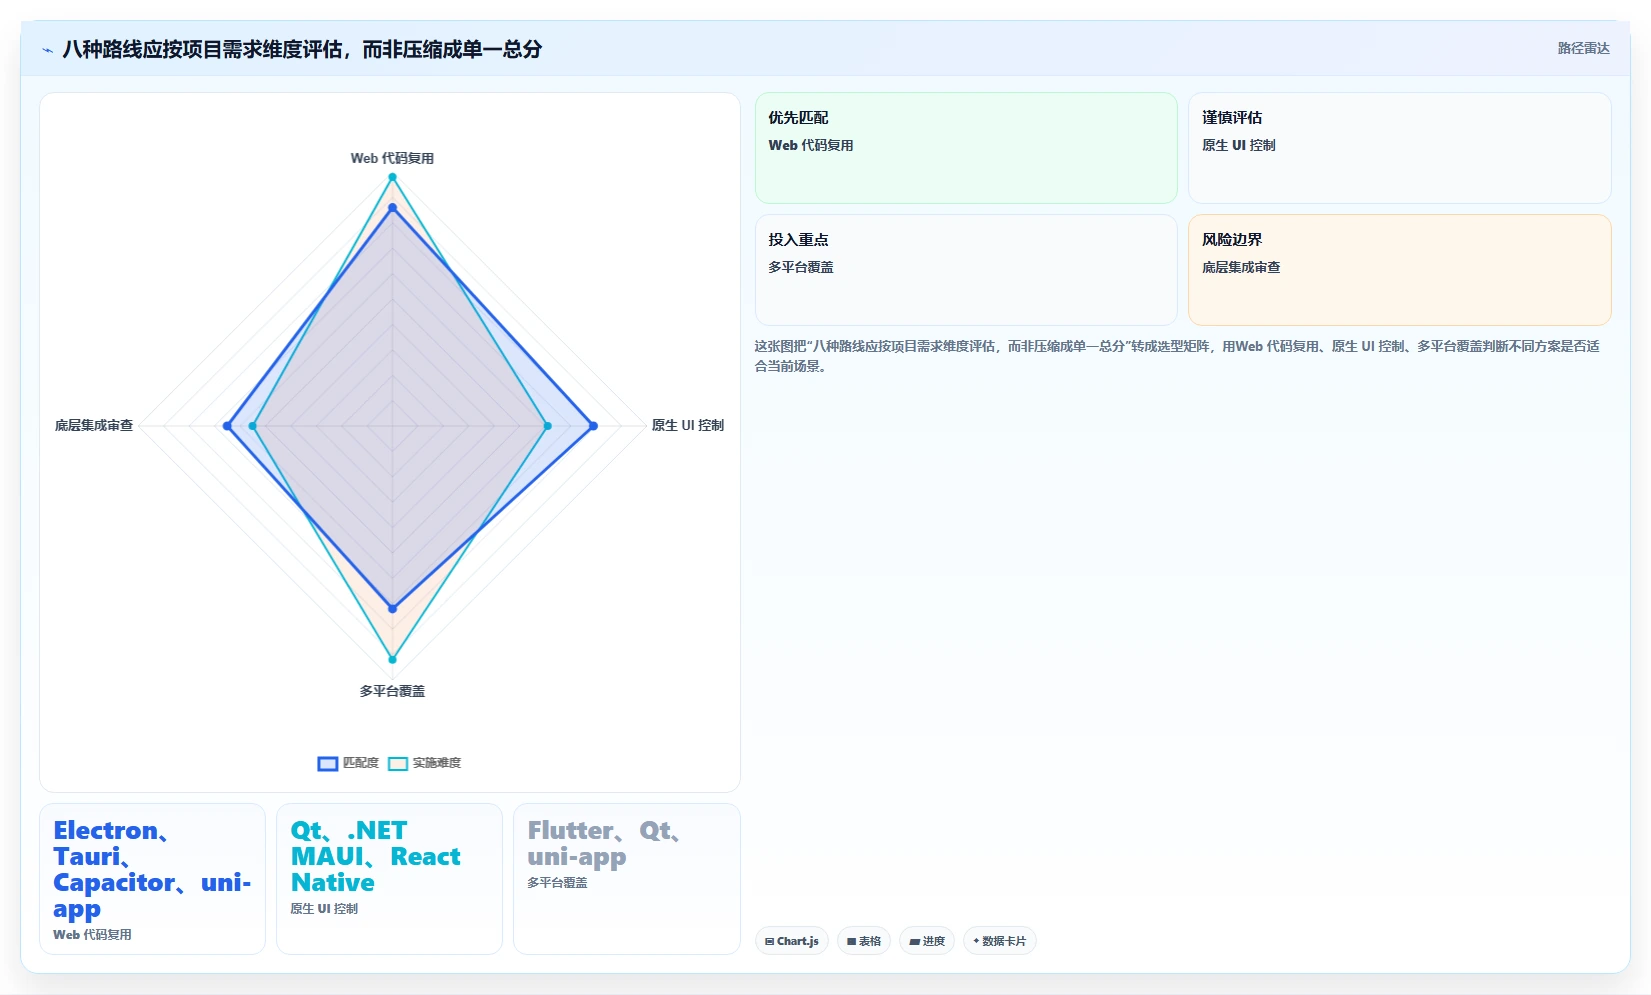
Task: Select the Electron、Tauri、Capacitor card
Action: [153, 879]
